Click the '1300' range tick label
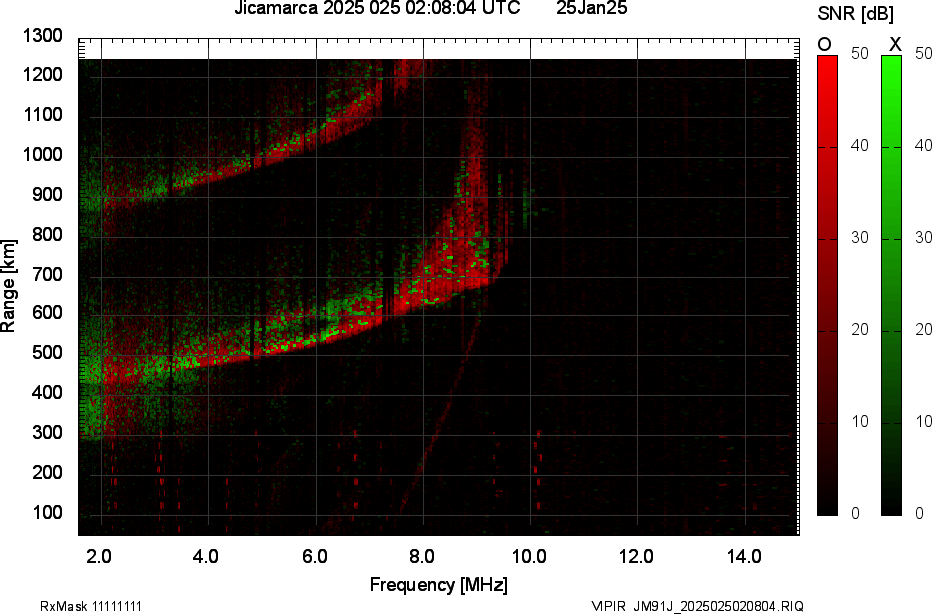This screenshot has width=932, height=614. 43,36
